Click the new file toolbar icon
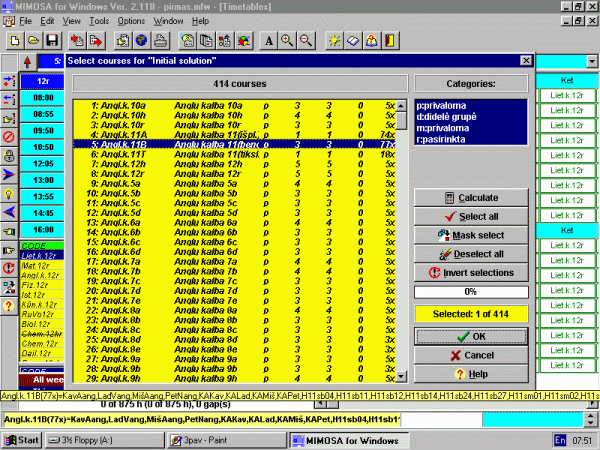The width and height of the screenshot is (600, 450). tap(16, 40)
